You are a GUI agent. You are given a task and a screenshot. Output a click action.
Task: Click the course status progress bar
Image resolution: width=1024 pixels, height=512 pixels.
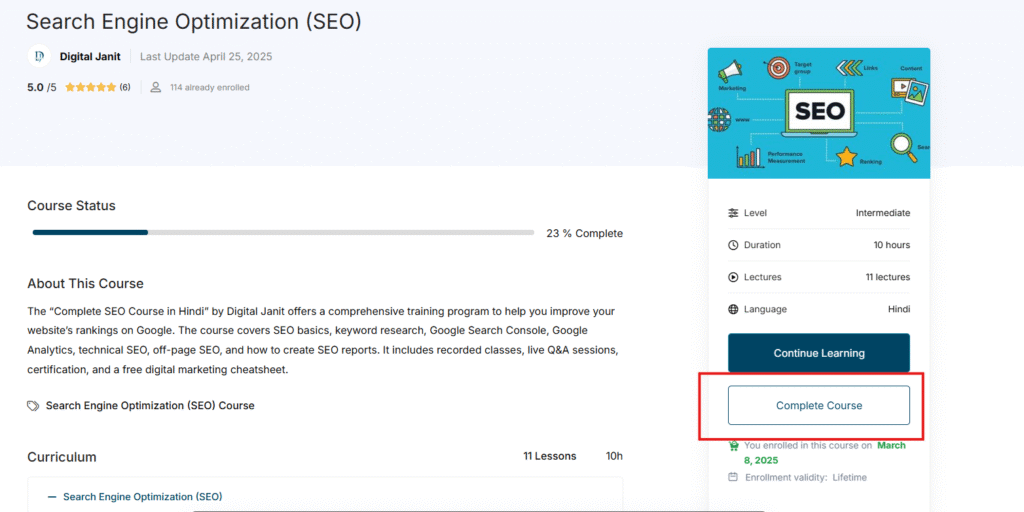[x=283, y=233]
